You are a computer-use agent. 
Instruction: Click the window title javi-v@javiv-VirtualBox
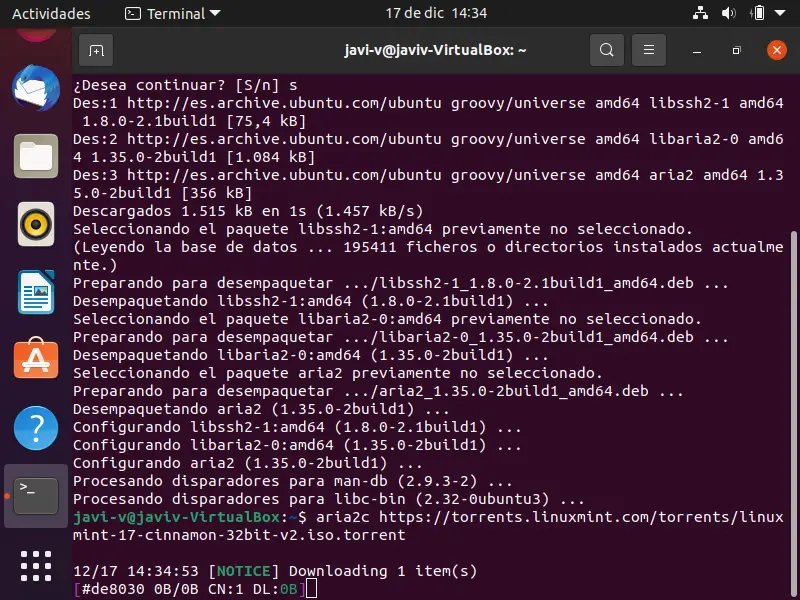[435, 50]
